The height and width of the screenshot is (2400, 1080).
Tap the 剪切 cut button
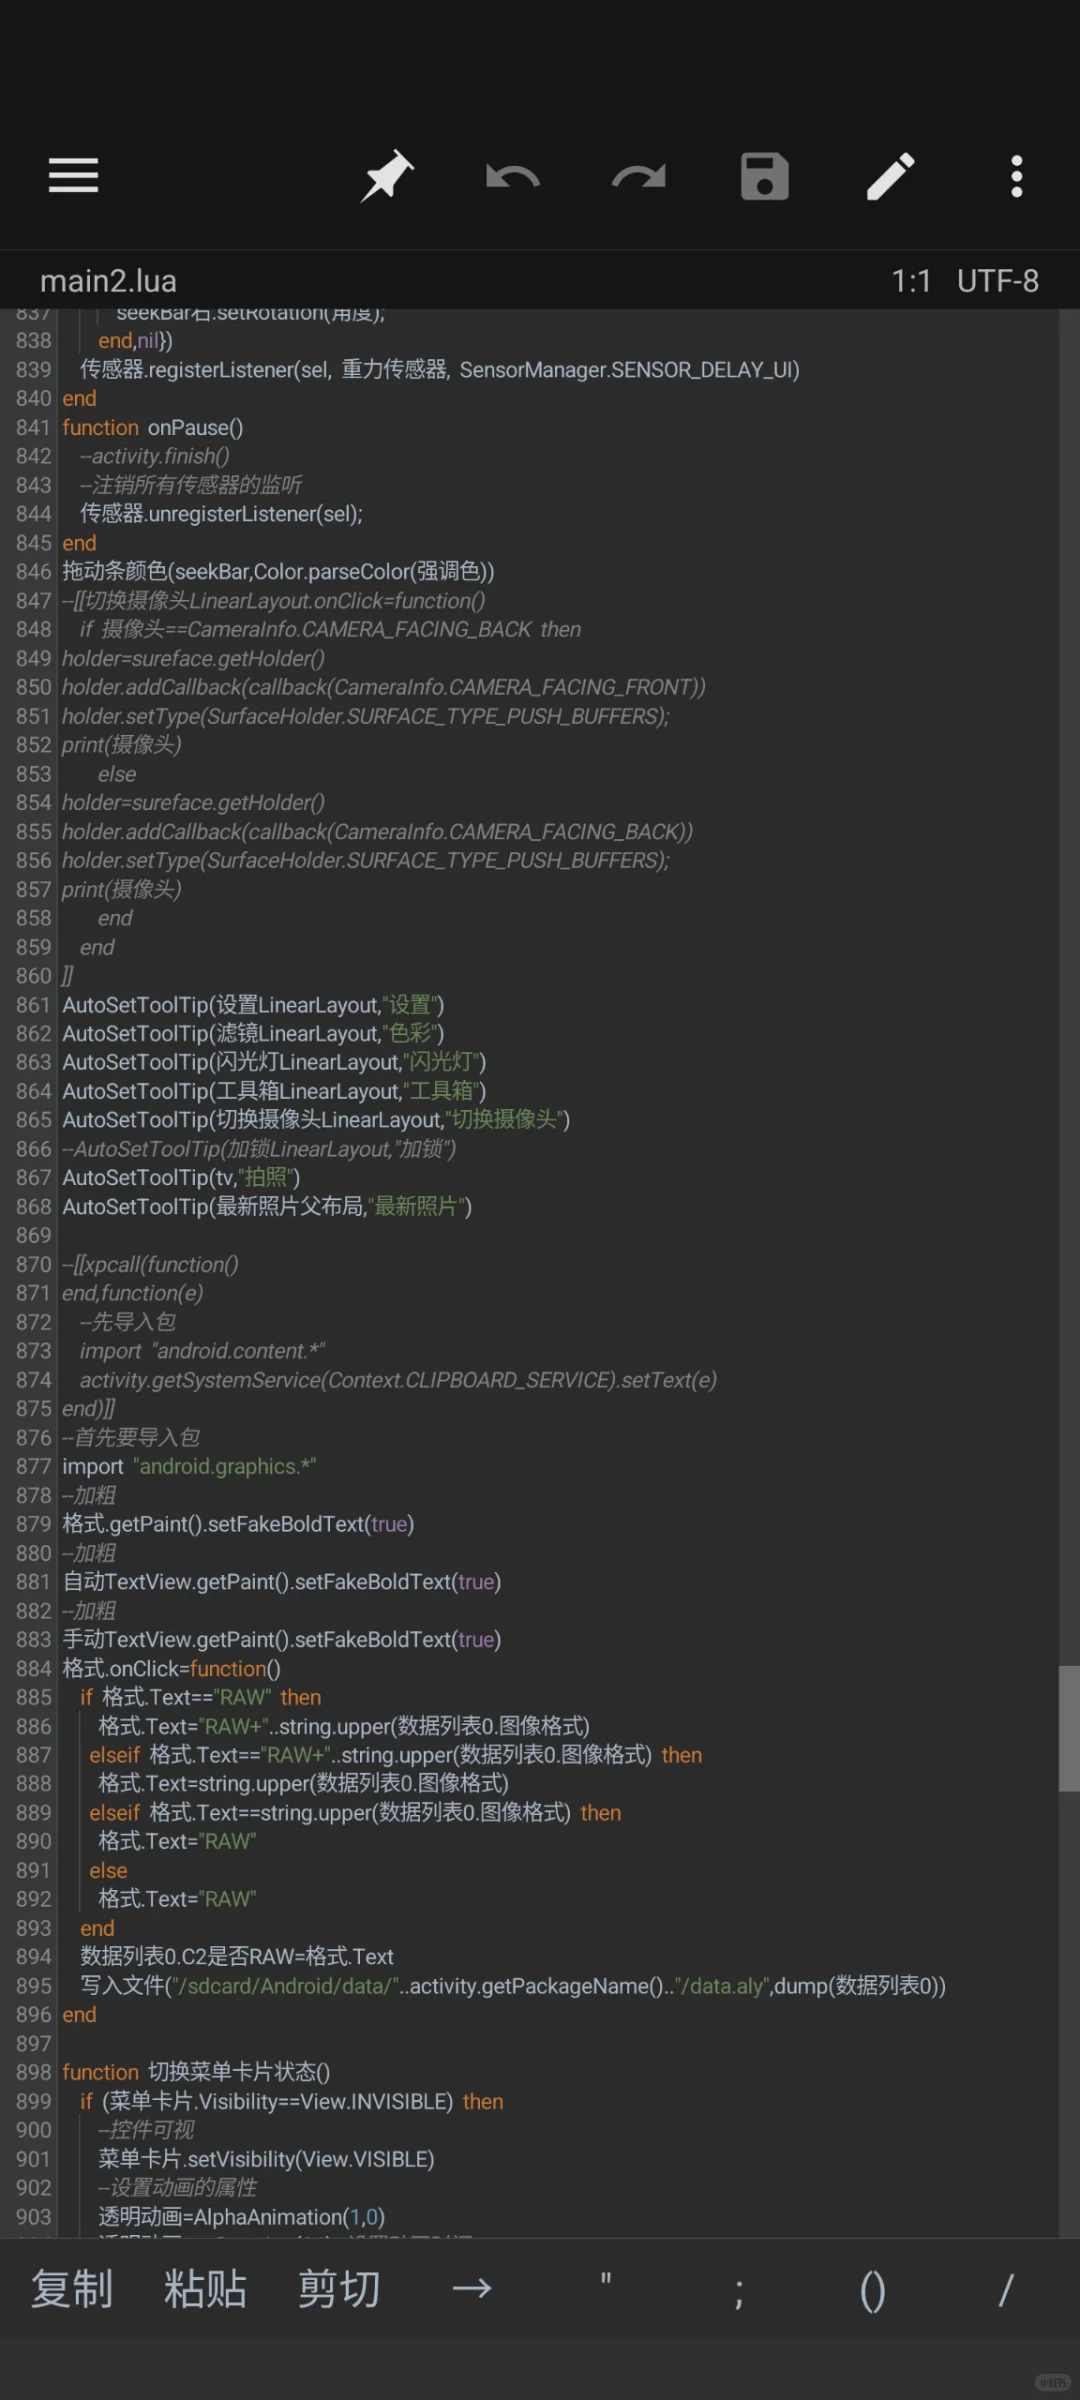tap(339, 2288)
